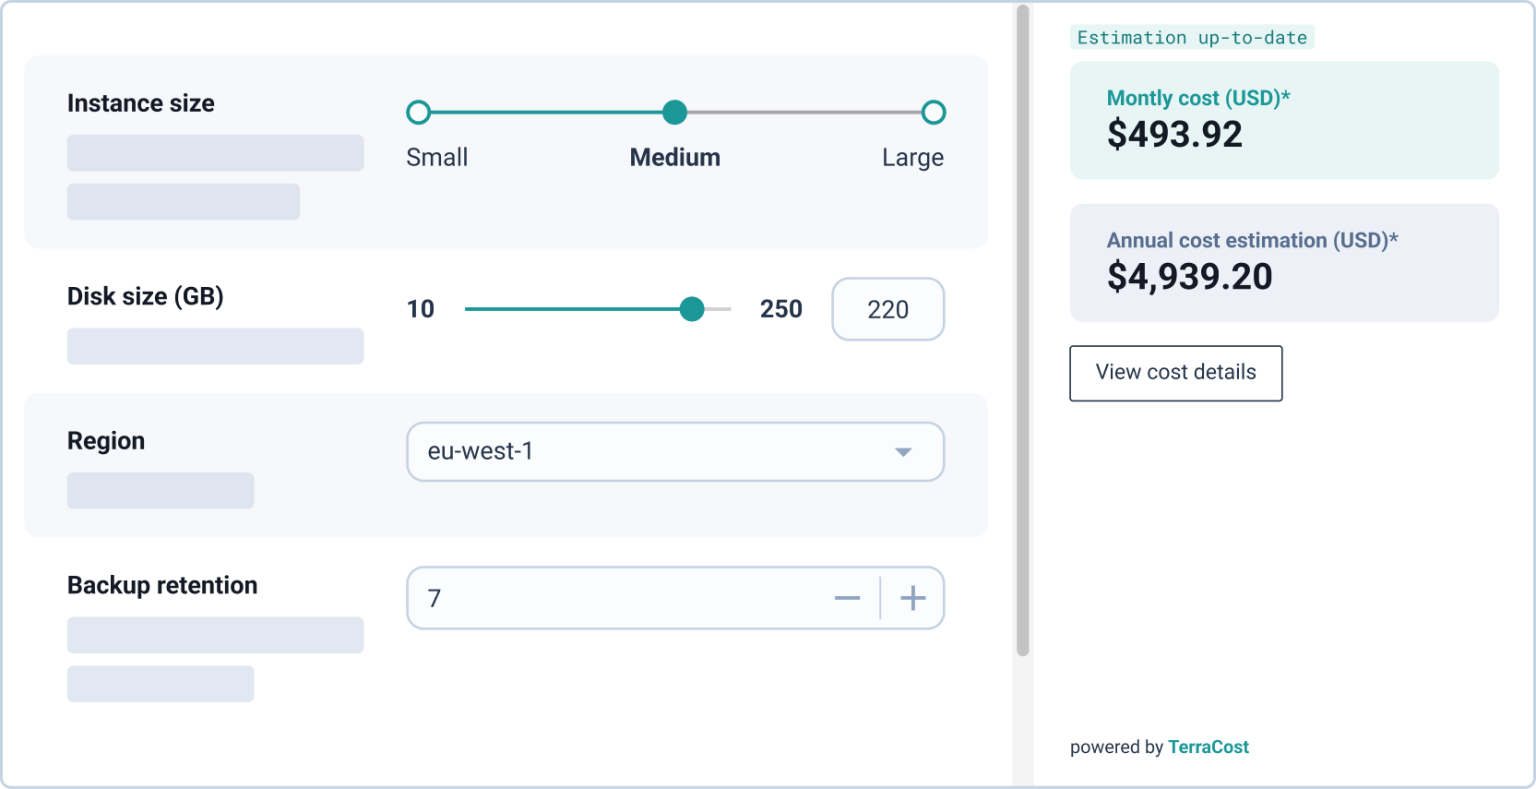
Task: Select the Large instance size marker
Action: (932, 112)
